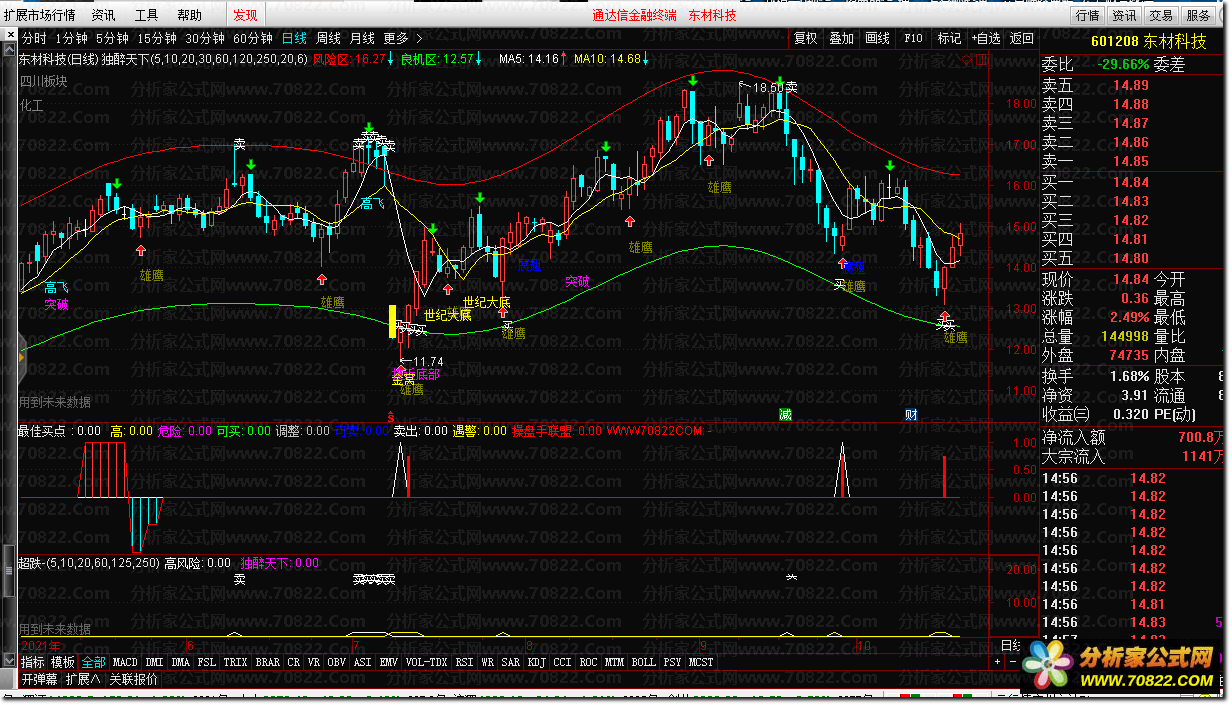Switch indicator to KDJ
Screen dimensions: 1232x705
[537, 662]
